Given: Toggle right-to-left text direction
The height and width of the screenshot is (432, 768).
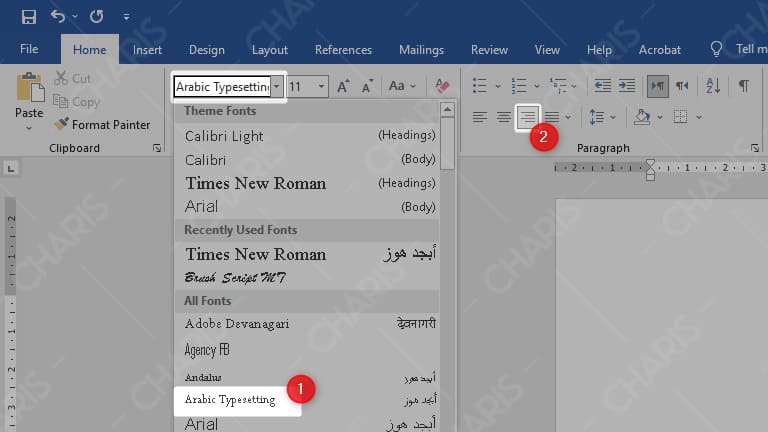Looking at the screenshot, I should click(682, 86).
